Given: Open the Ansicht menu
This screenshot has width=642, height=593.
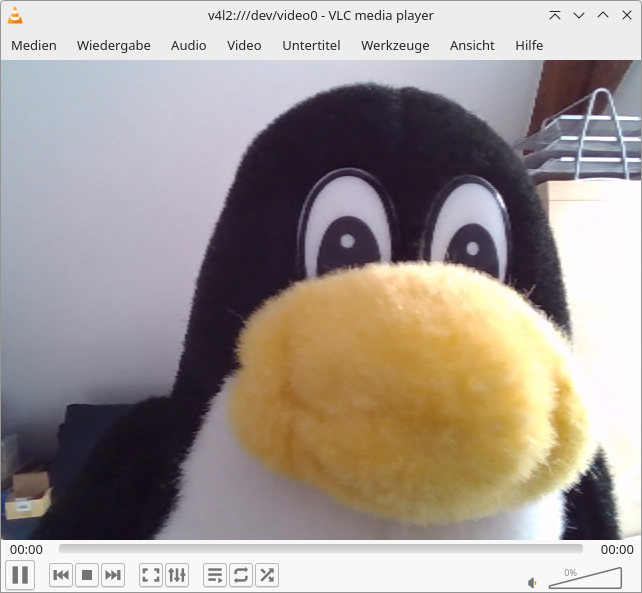Looking at the screenshot, I should coord(472,45).
